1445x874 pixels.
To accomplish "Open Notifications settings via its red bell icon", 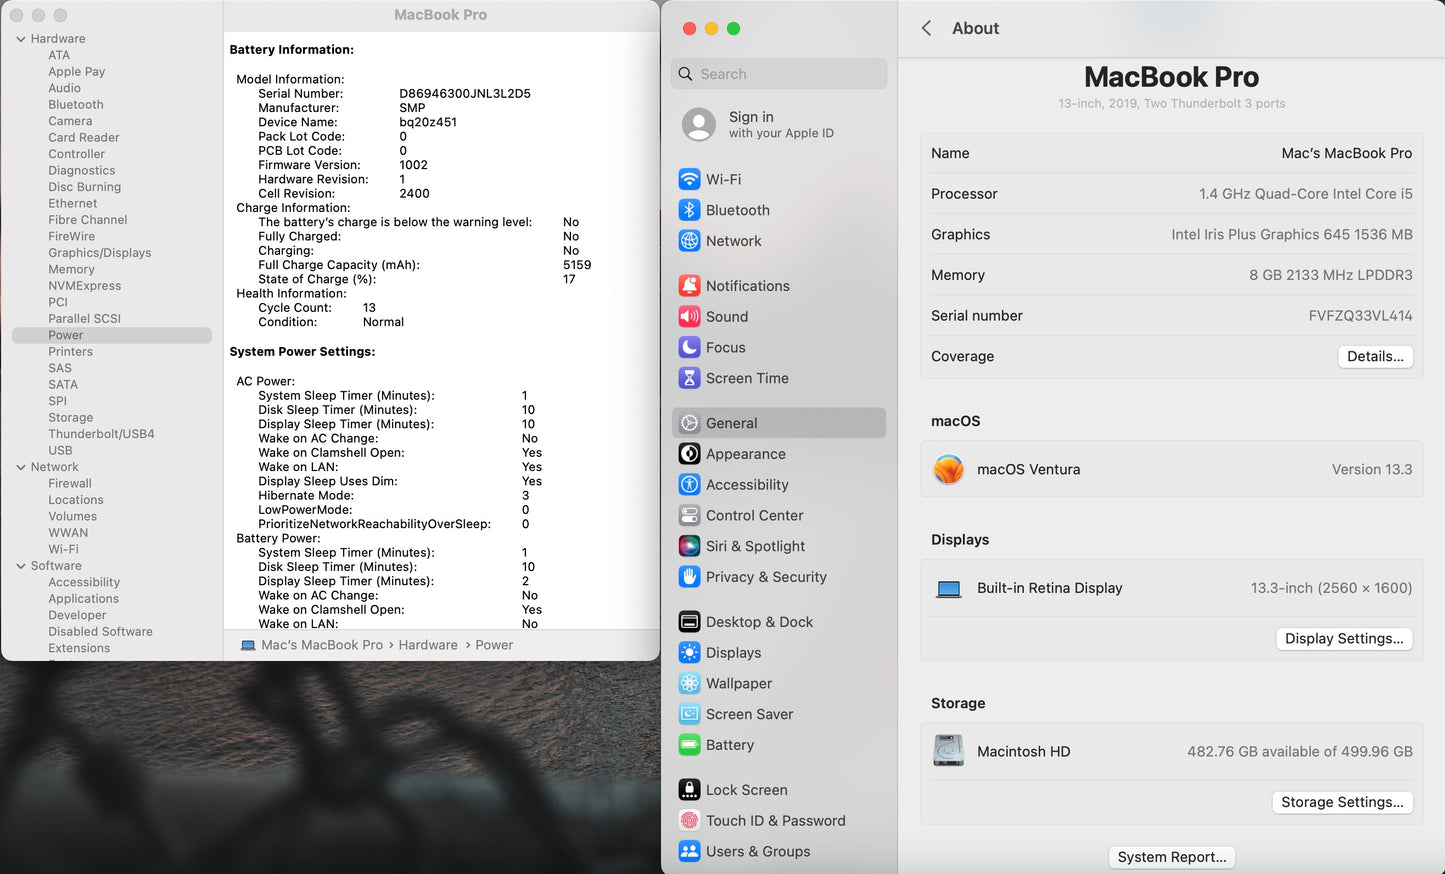I will click(x=689, y=285).
